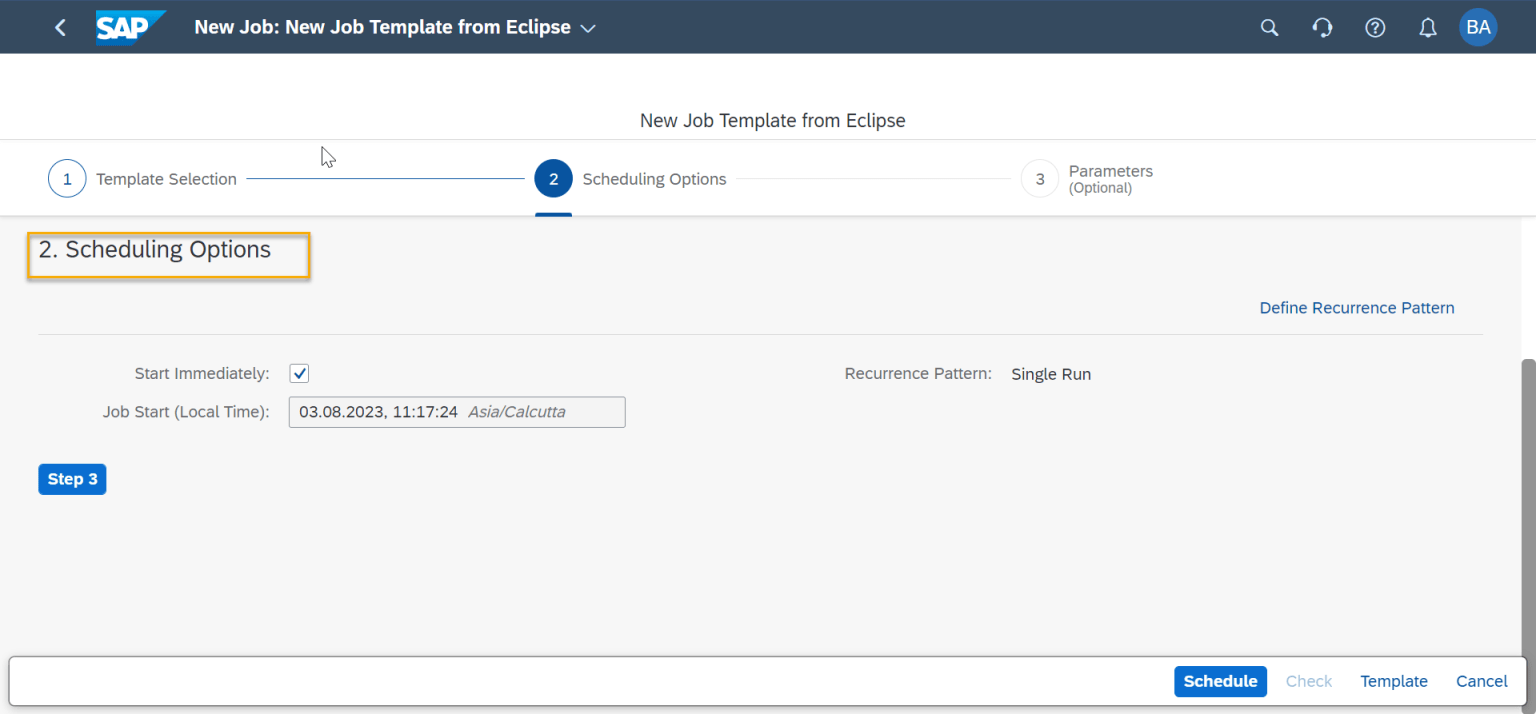The height and width of the screenshot is (714, 1536).
Task: Navigate back using the back arrow
Action: [x=60, y=27]
